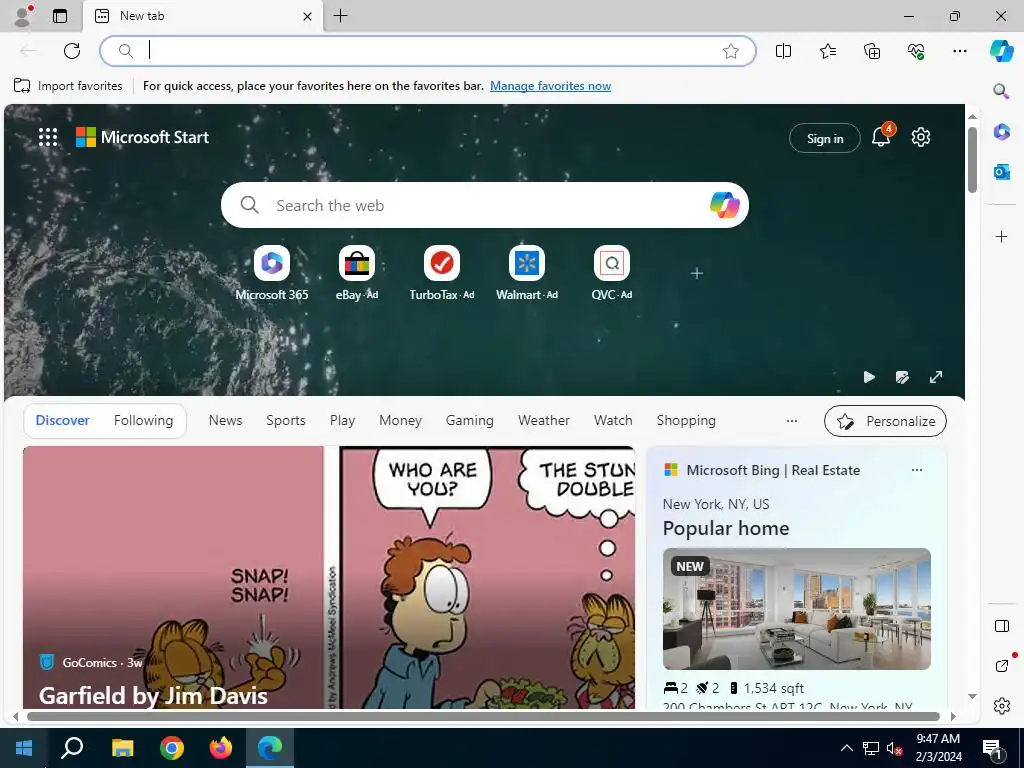Play the background video

(x=869, y=377)
